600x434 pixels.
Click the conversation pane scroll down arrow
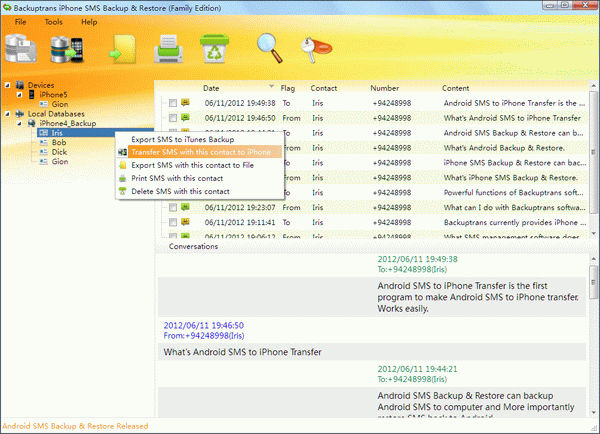click(x=593, y=413)
